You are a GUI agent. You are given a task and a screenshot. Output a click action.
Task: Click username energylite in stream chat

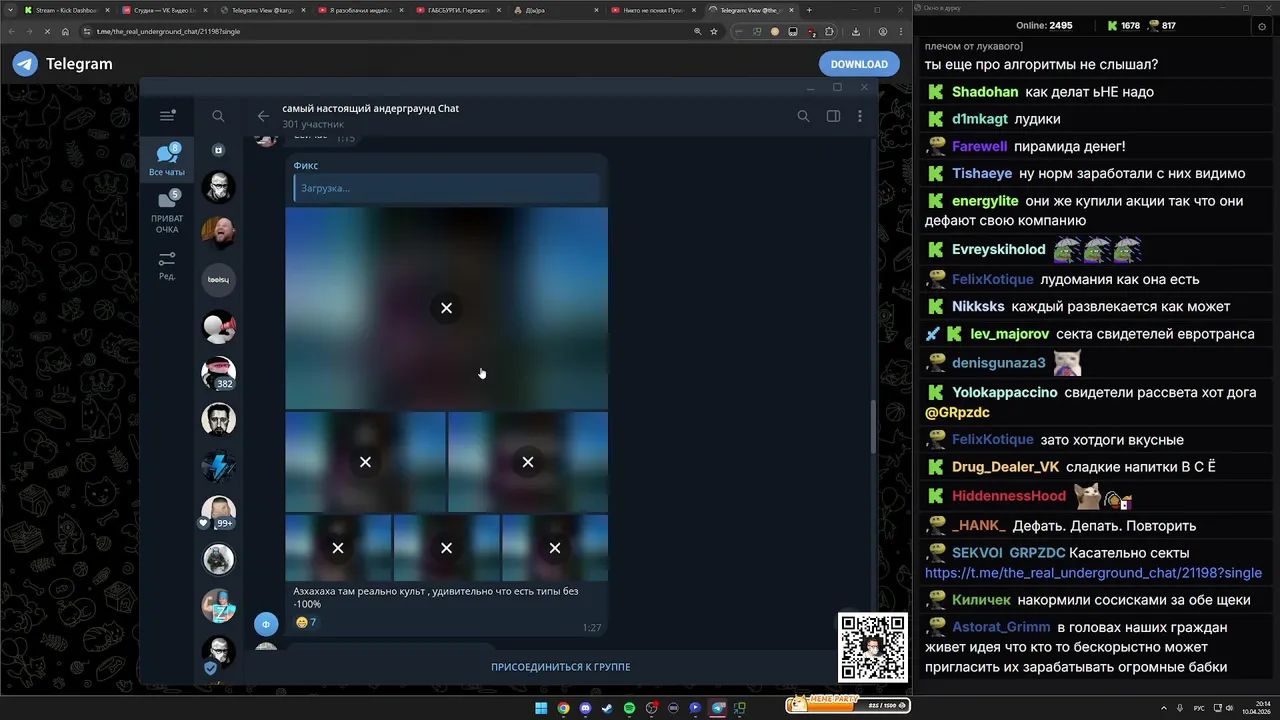click(x=985, y=201)
